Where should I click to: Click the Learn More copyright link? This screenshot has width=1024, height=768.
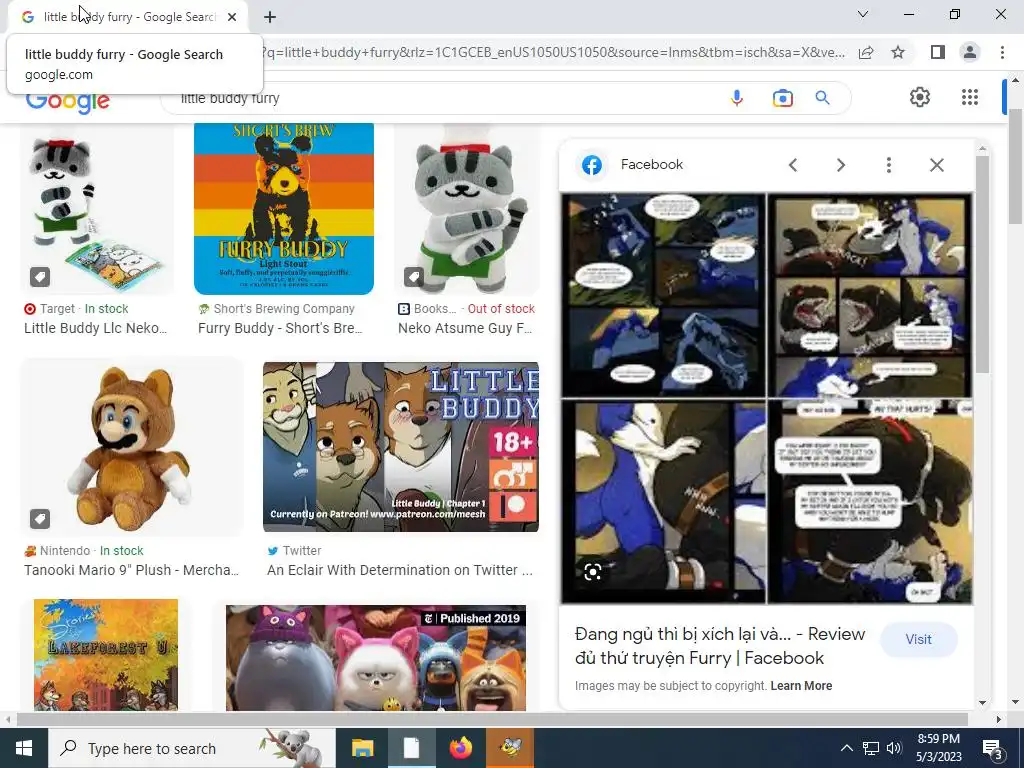[801, 686]
